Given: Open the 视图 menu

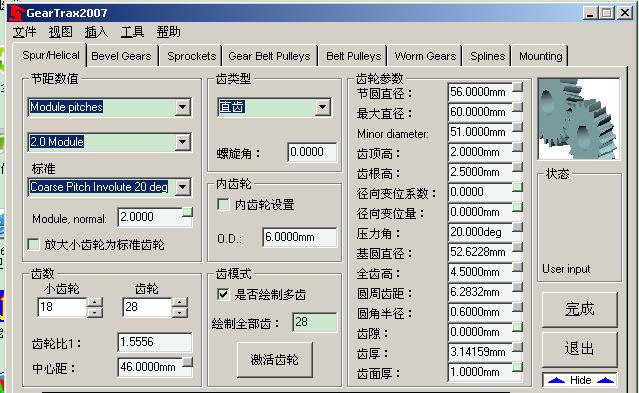Looking at the screenshot, I should [x=60, y=32].
